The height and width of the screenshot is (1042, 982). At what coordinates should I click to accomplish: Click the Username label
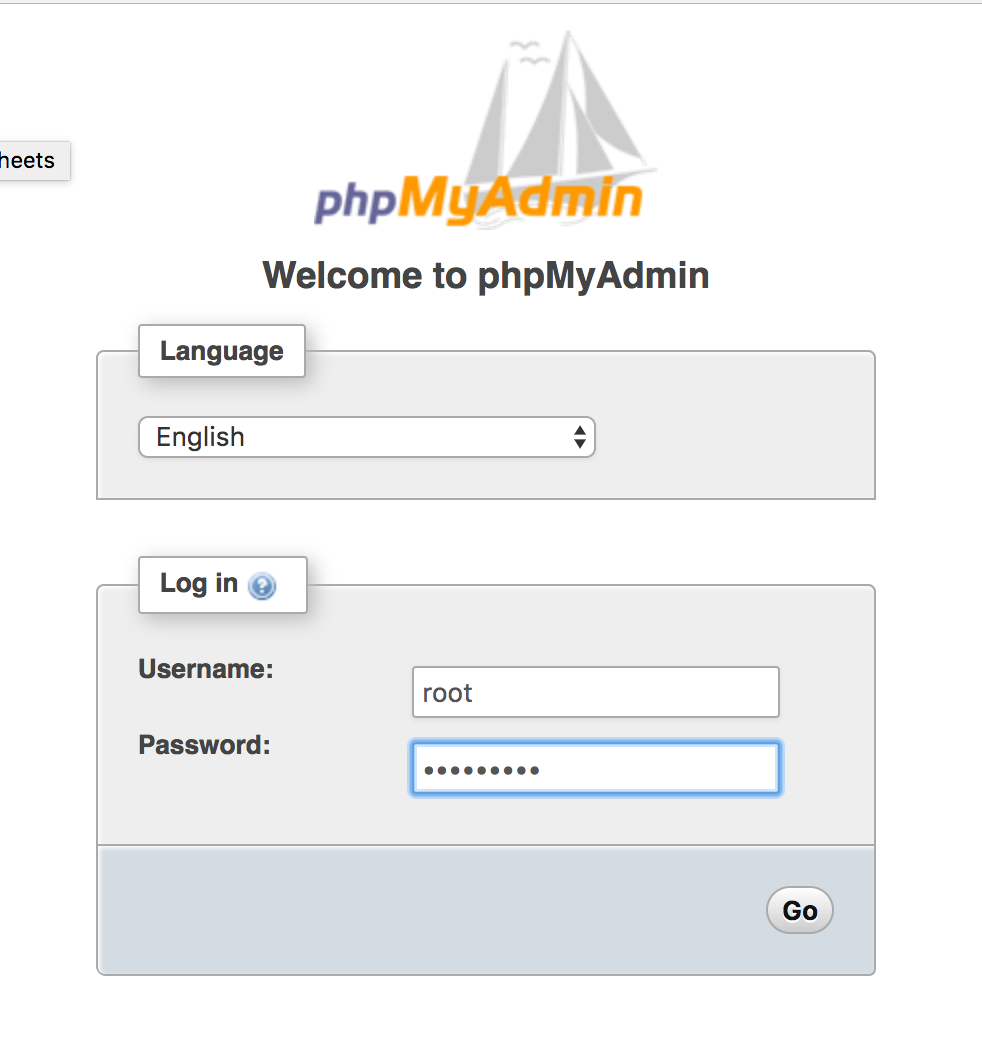[204, 669]
